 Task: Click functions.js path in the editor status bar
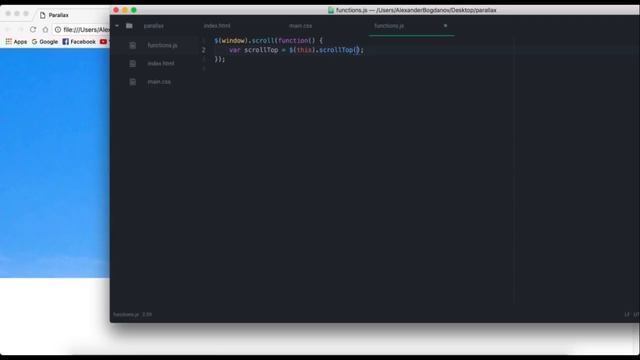pos(126,315)
